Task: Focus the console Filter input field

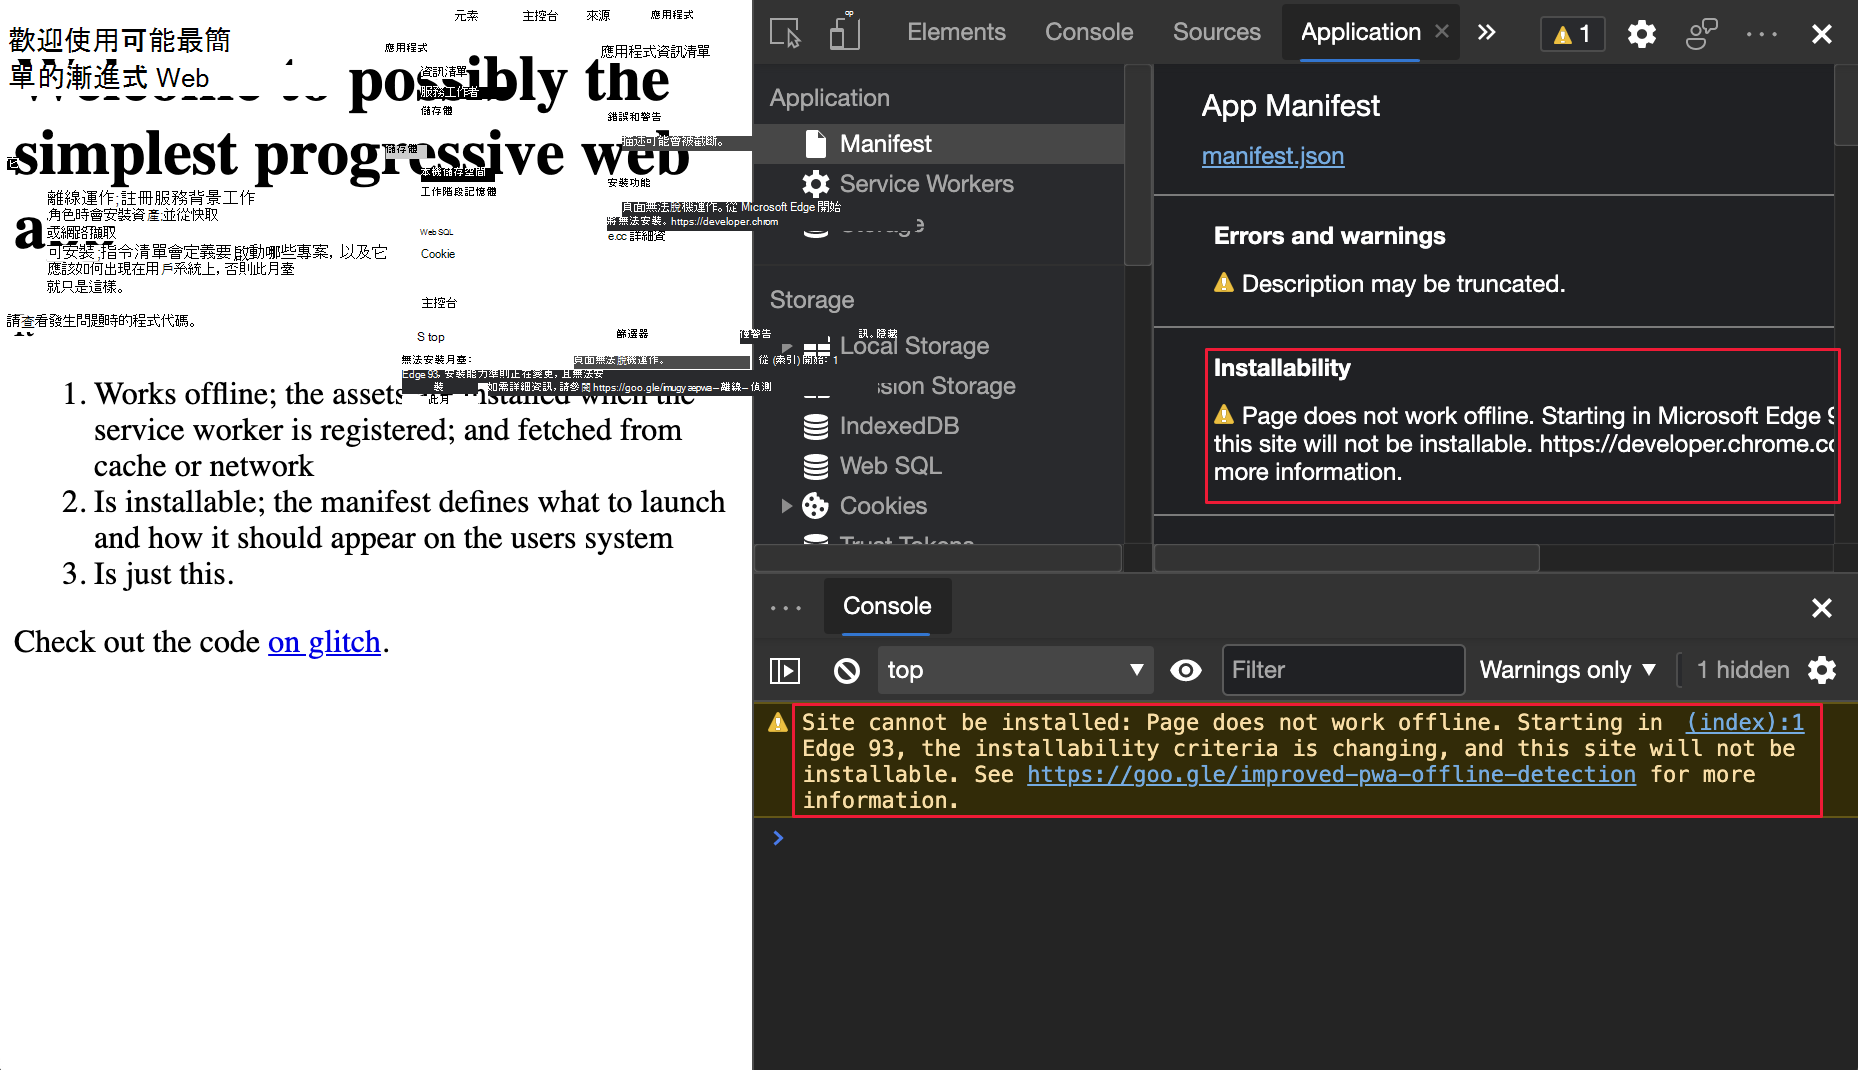Action: point(1342,670)
